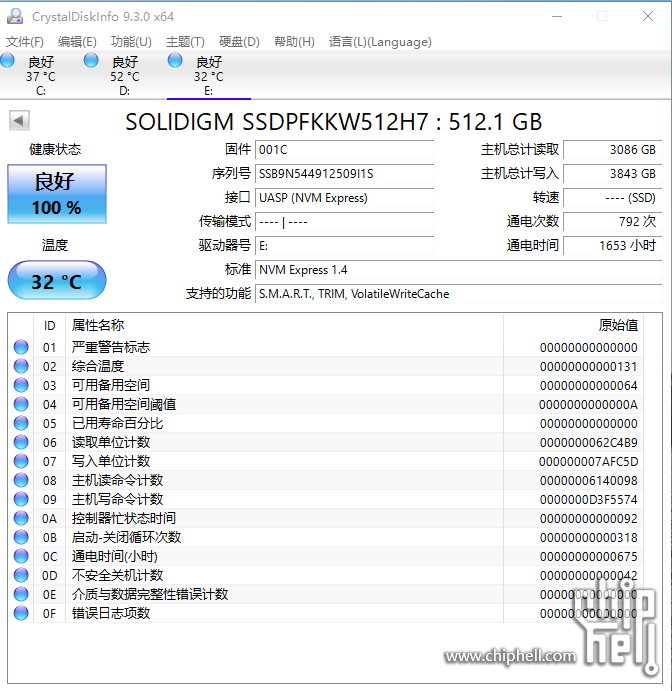This screenshot has height=691, width=672.
Task: Click the CrystalDiskInfo app icon in title bar
Action: tap(15, 16)
